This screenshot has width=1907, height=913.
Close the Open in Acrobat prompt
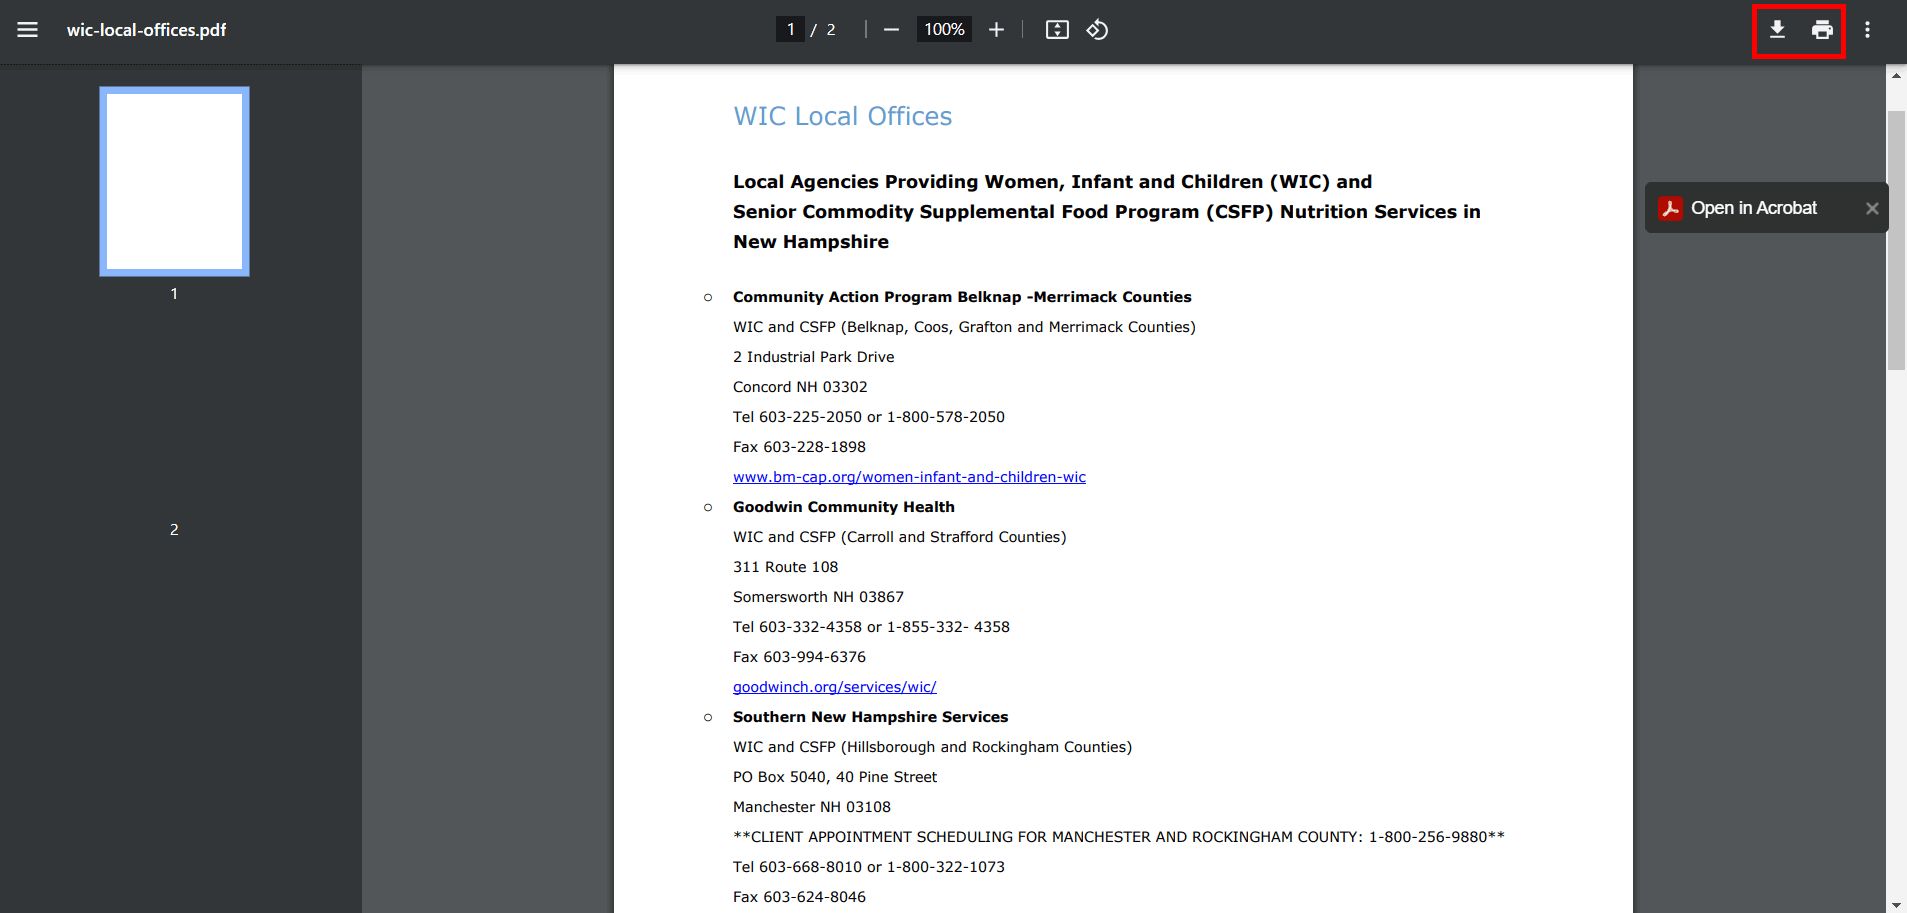1872,208
